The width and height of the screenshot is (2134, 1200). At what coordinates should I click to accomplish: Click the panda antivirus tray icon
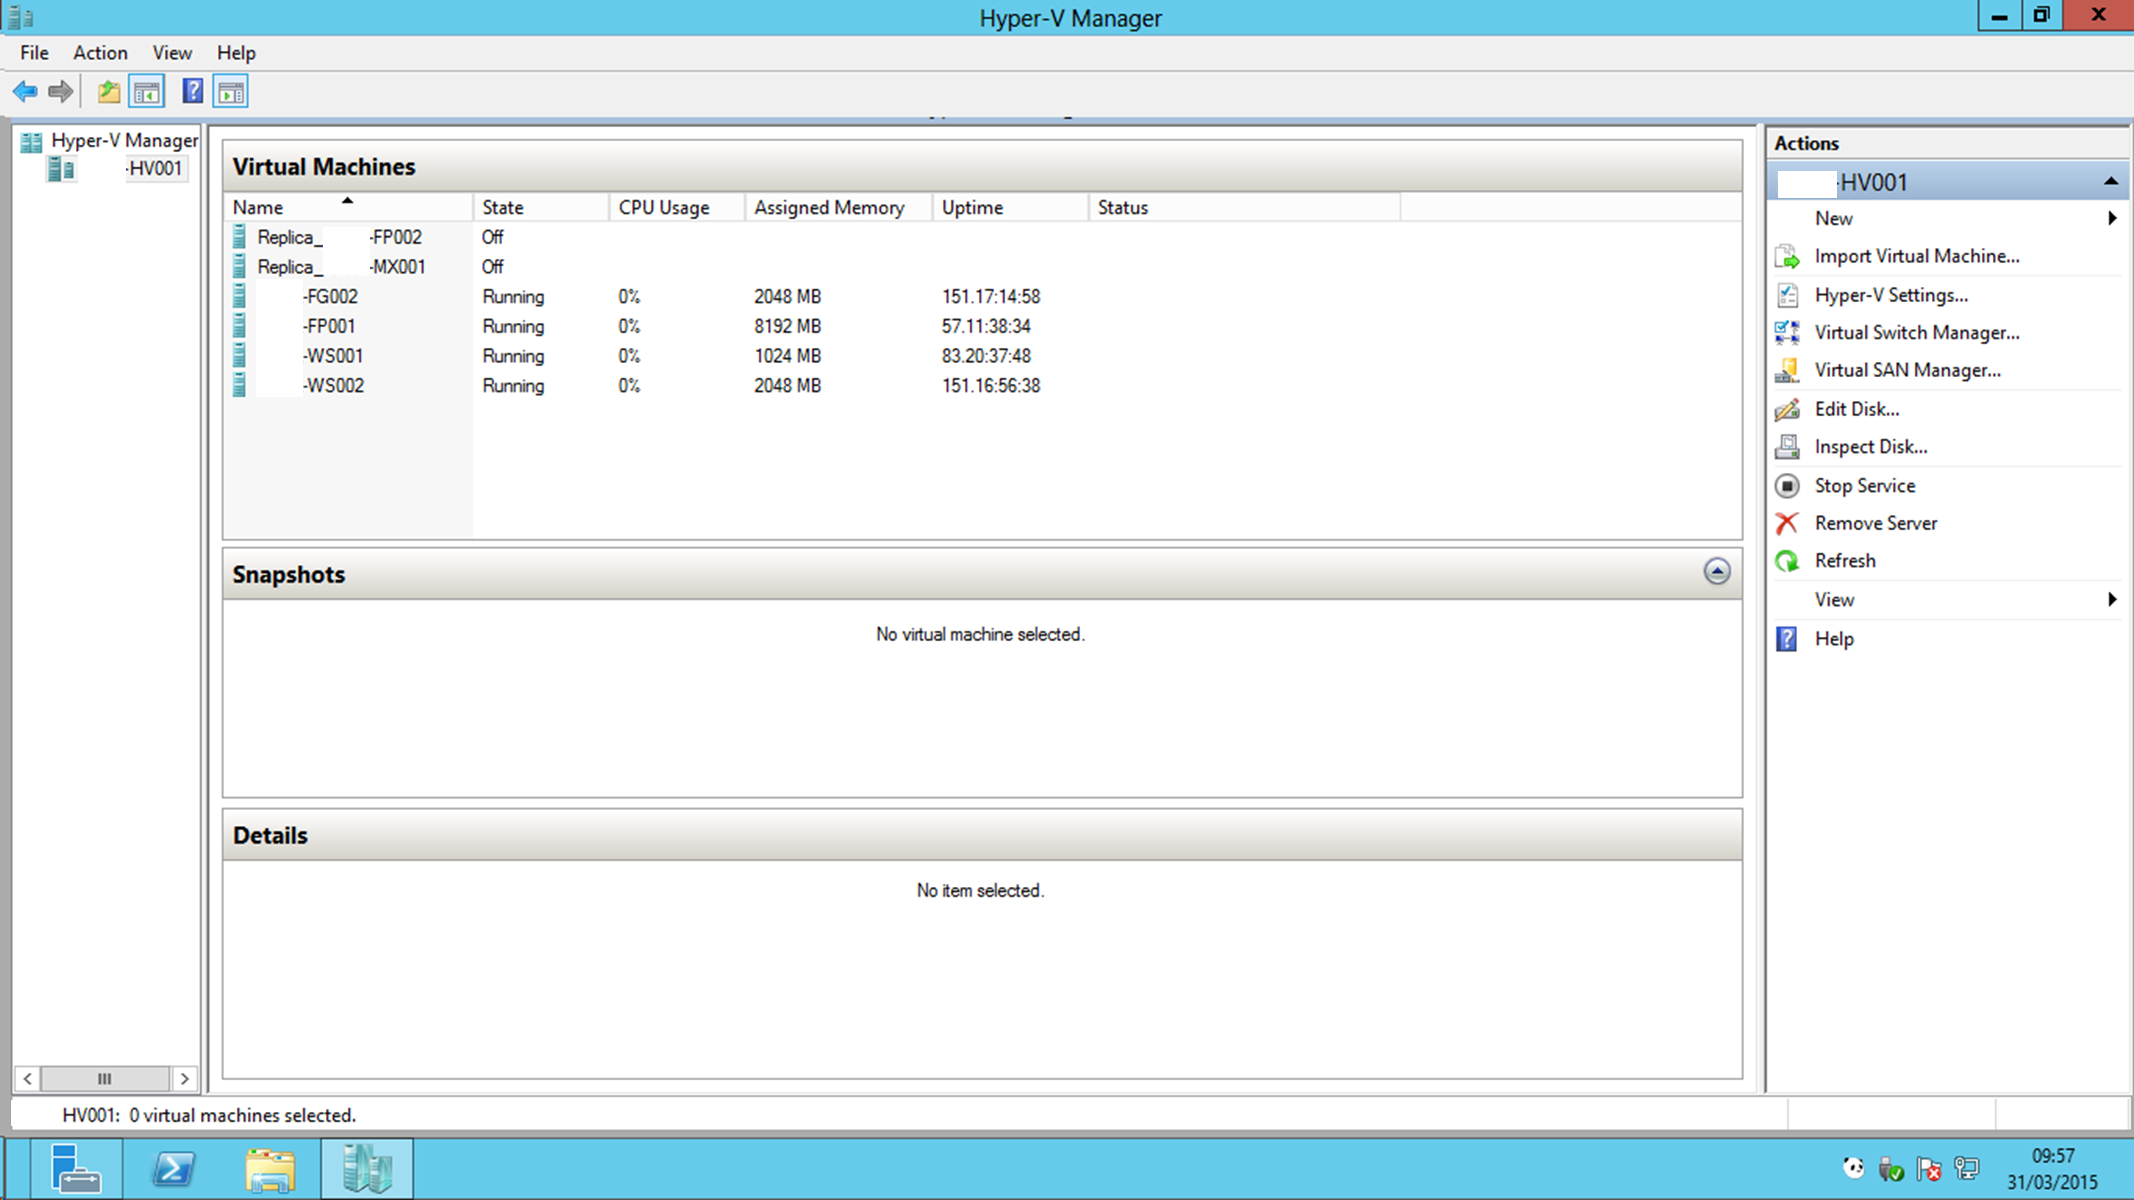tap(1853, 1168)
